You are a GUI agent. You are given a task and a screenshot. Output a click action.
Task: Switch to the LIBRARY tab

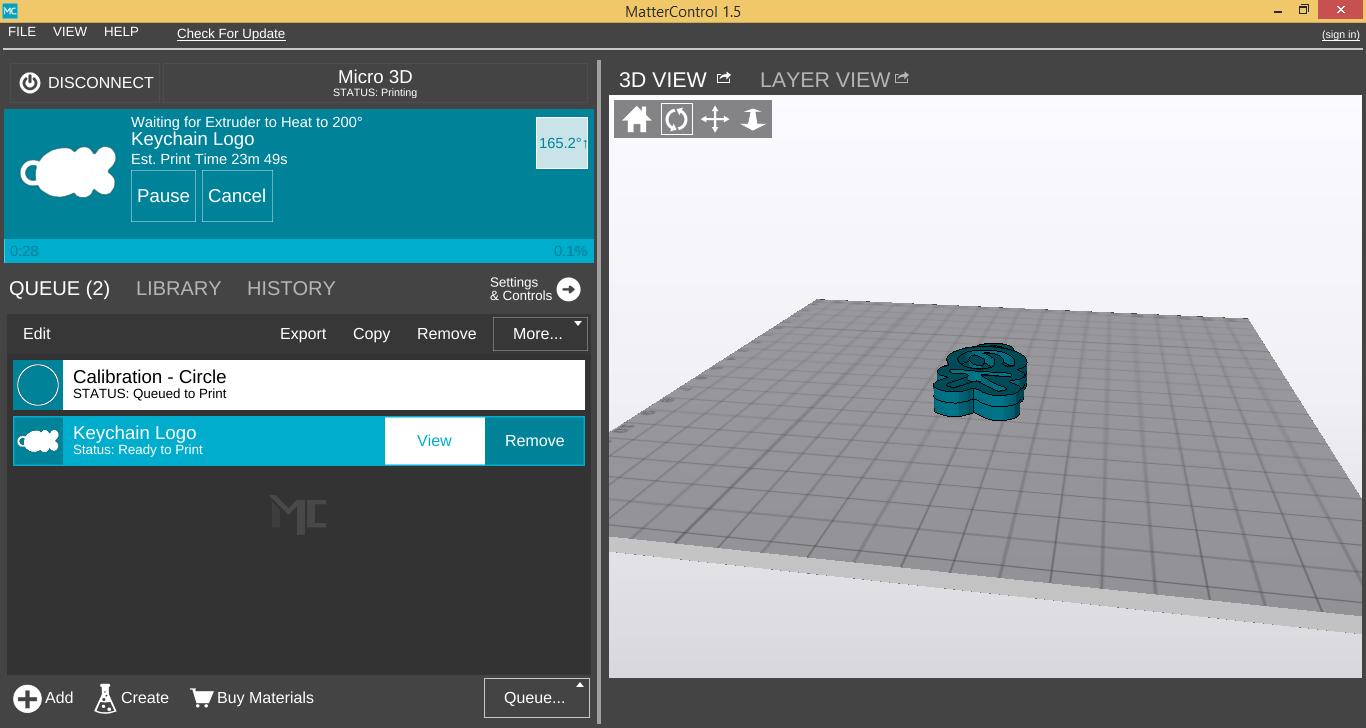(179, 288)
